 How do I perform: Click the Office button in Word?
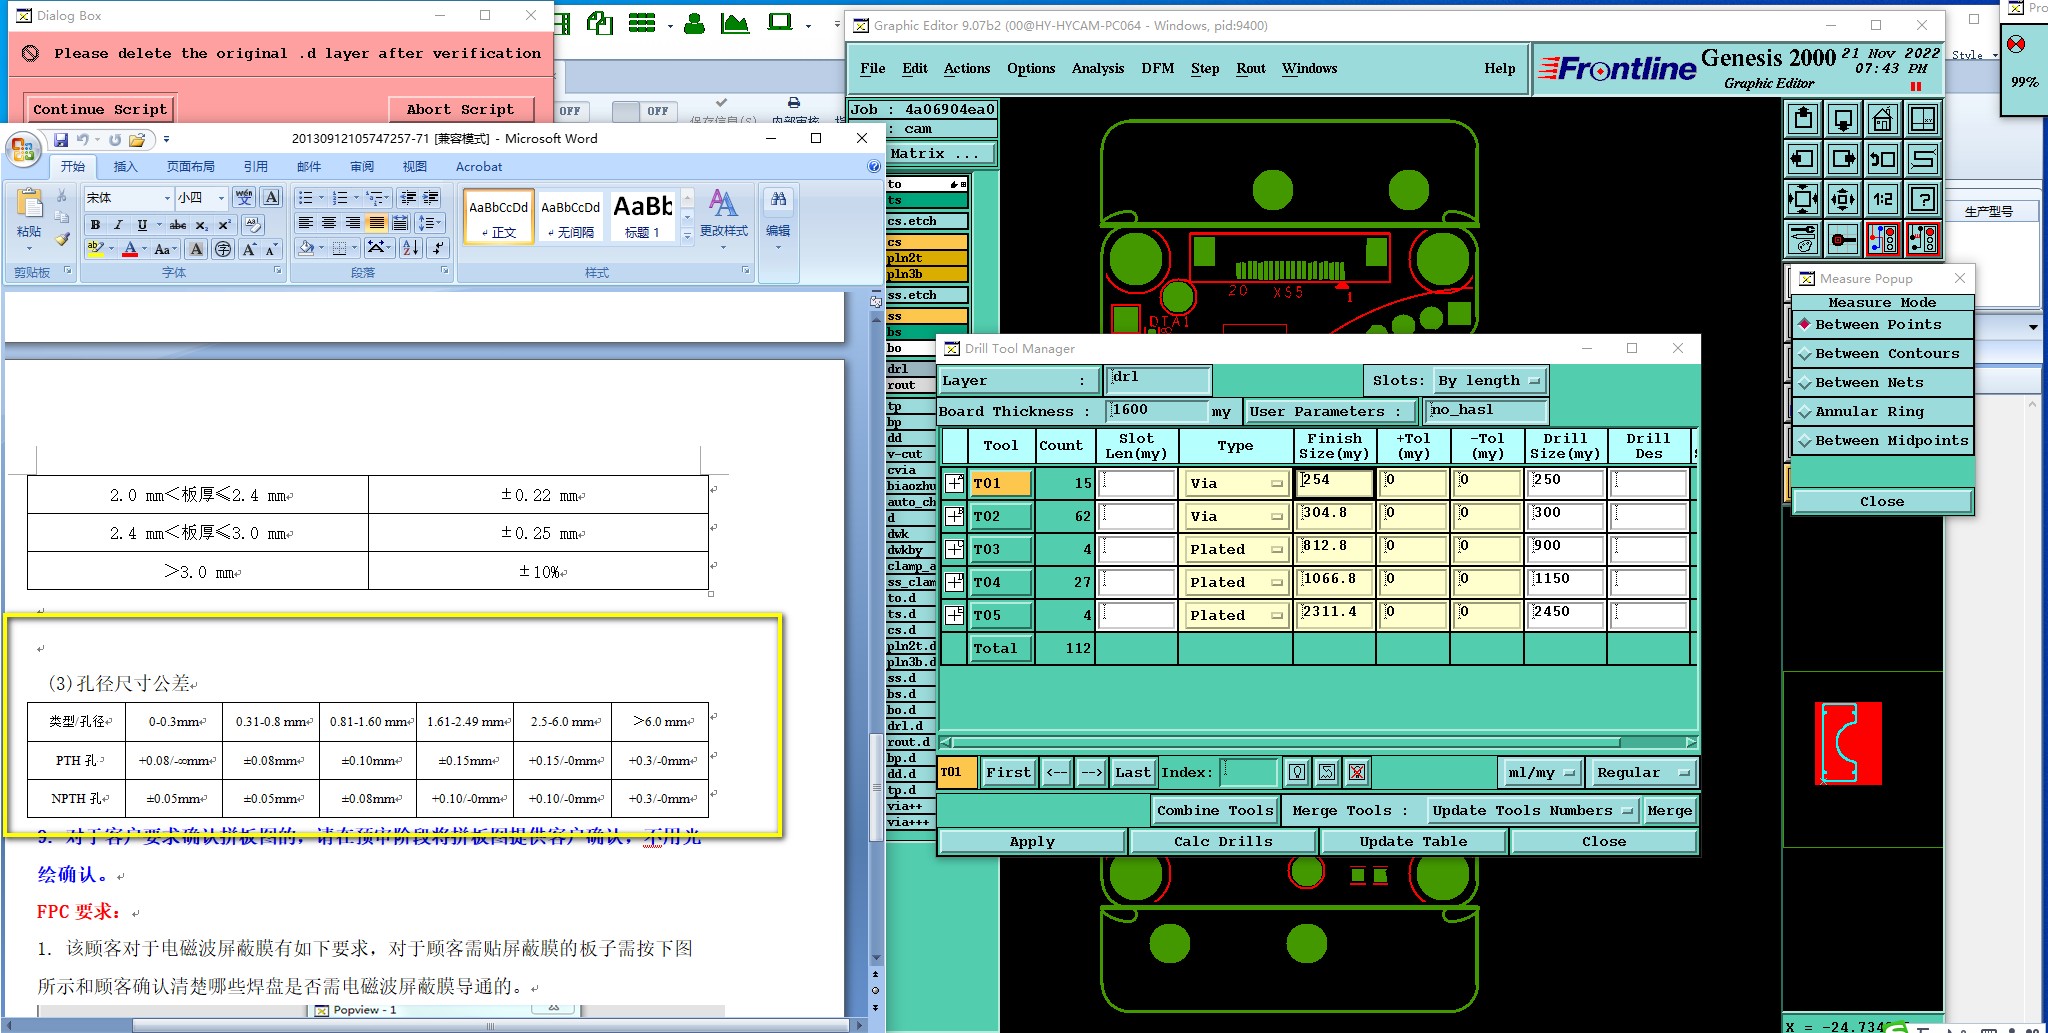[22, 151]
